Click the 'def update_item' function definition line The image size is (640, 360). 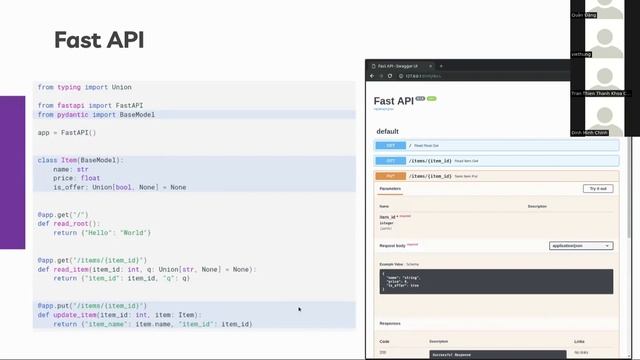pos(120,315)
